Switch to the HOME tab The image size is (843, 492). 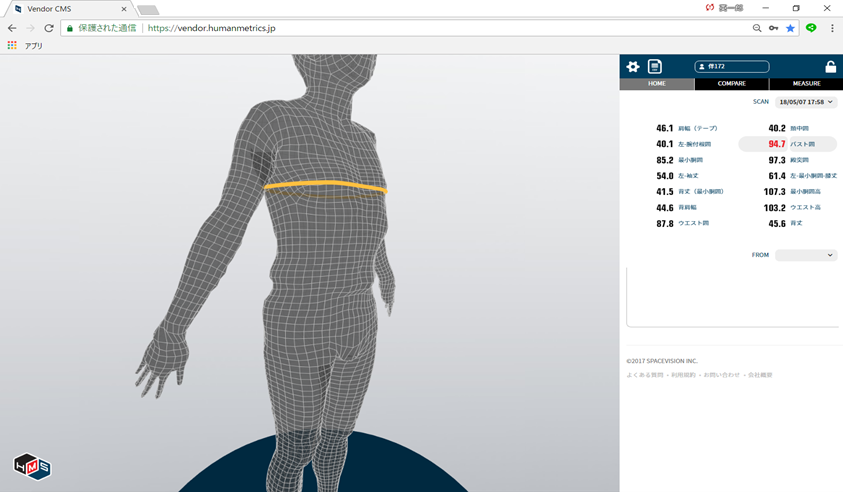[657, 84]
